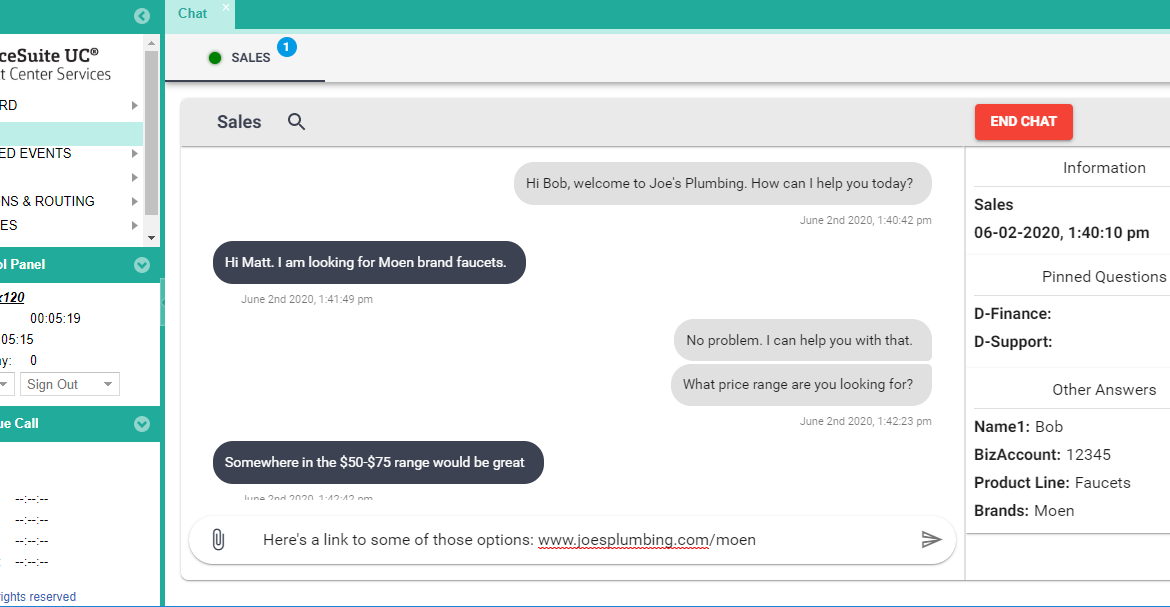Screen dimensions: 1170x607
Task: Collapse the Control Panel section
Action: [142, 265]
